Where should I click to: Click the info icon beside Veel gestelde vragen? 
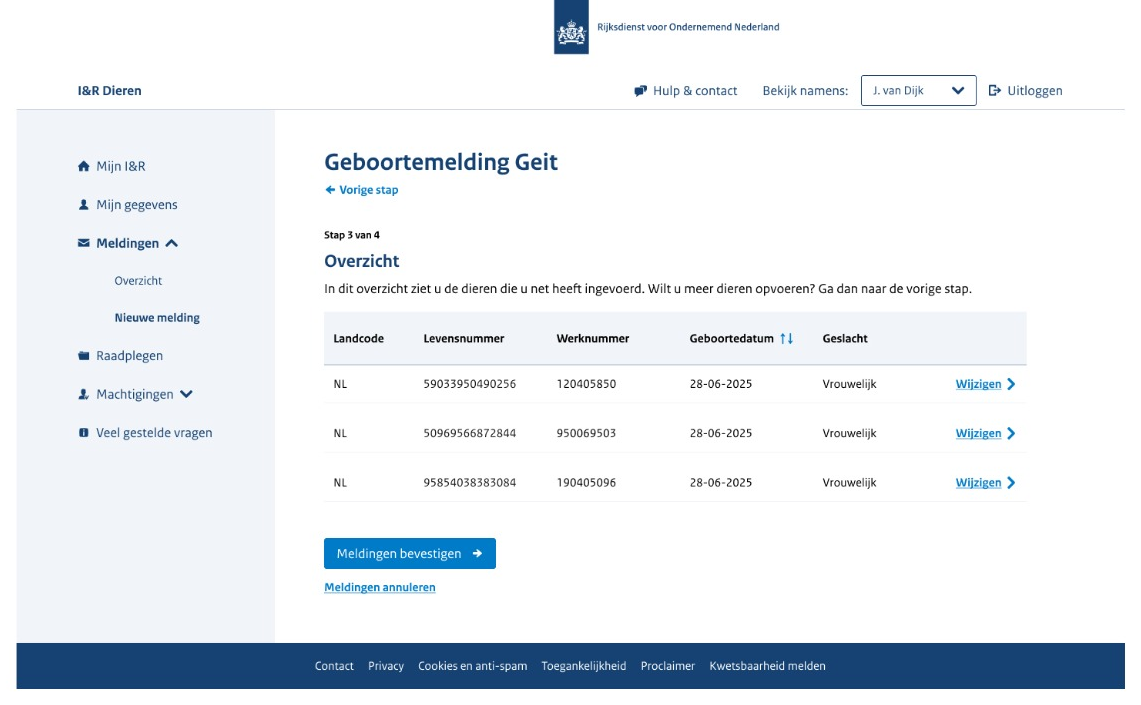[84, 433]
